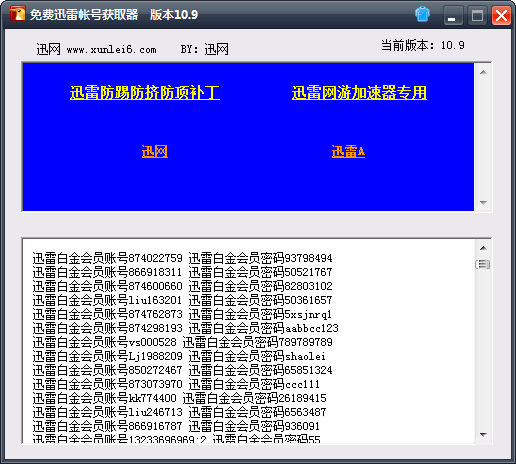Click the row with account 874762873

click(182, 314)
